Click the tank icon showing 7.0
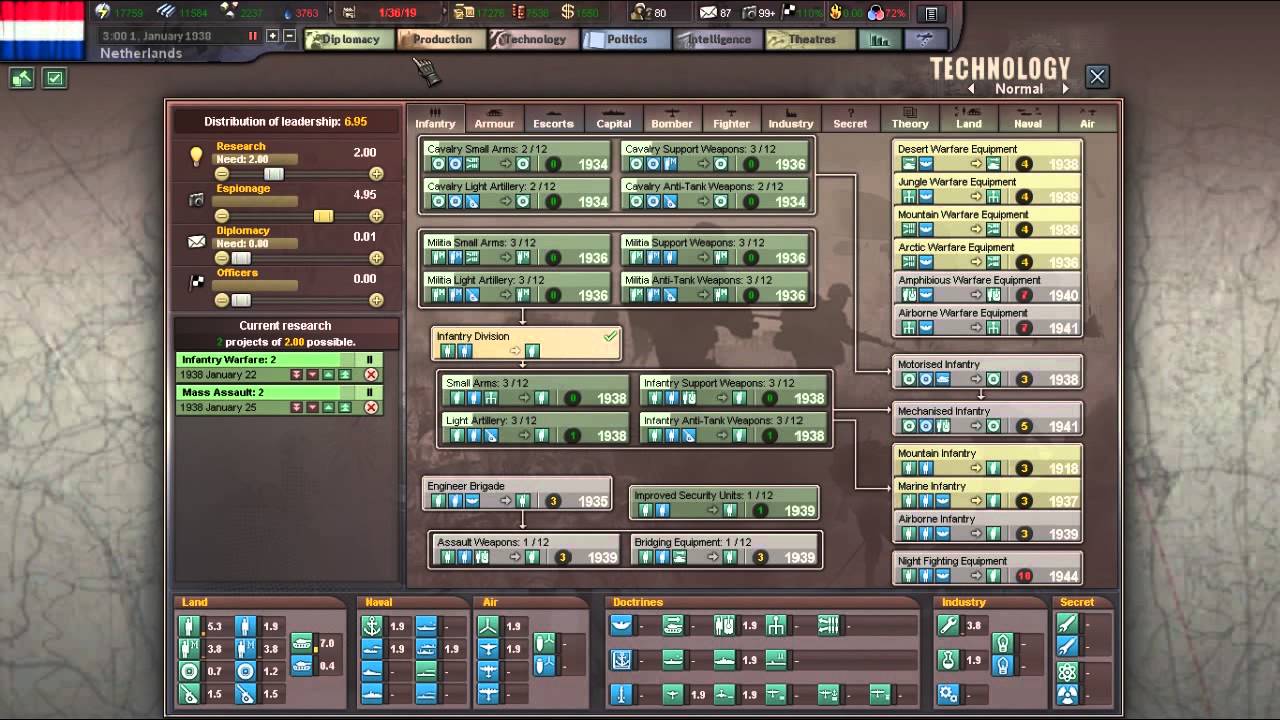The width and height of the screenshot is (1280, 720). [x=302, y=644]
